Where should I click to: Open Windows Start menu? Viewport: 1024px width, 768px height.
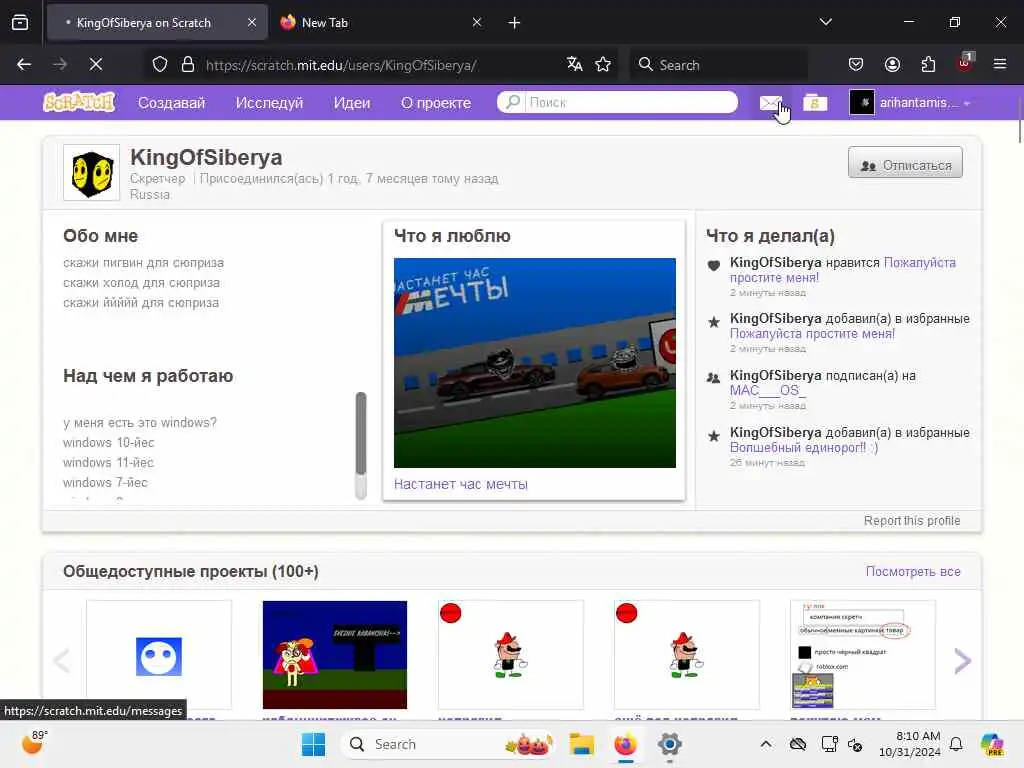click(313, 744)
